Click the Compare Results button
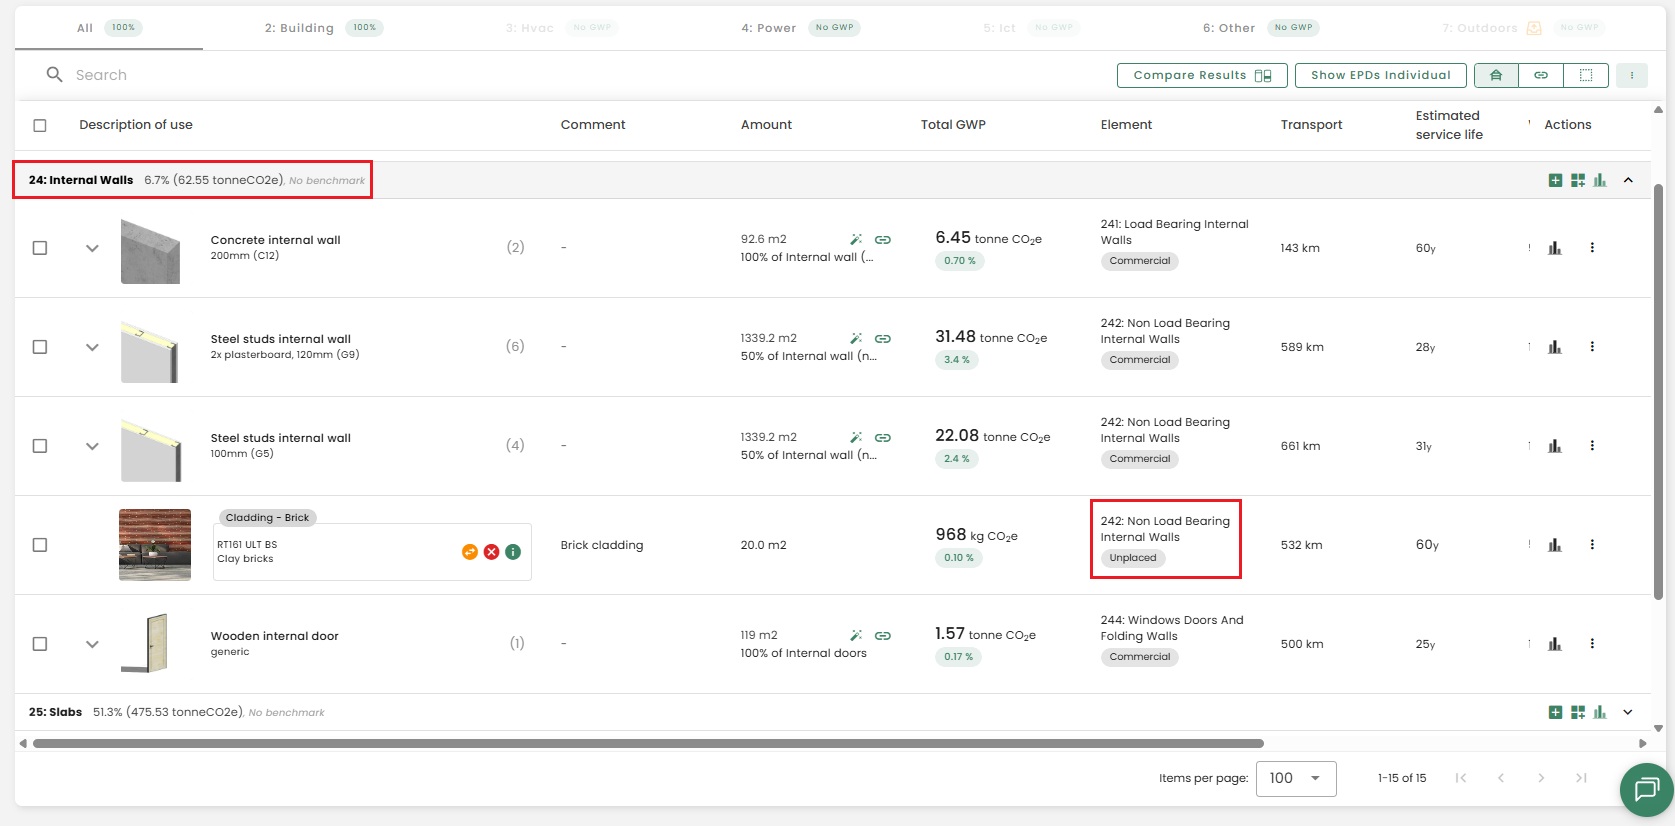1675x826 pixels. [x=1201, y=75]
